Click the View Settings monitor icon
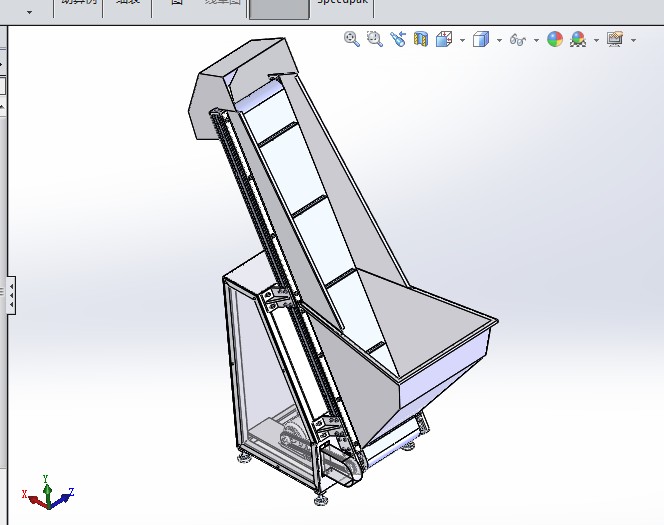 pos(615,39)
